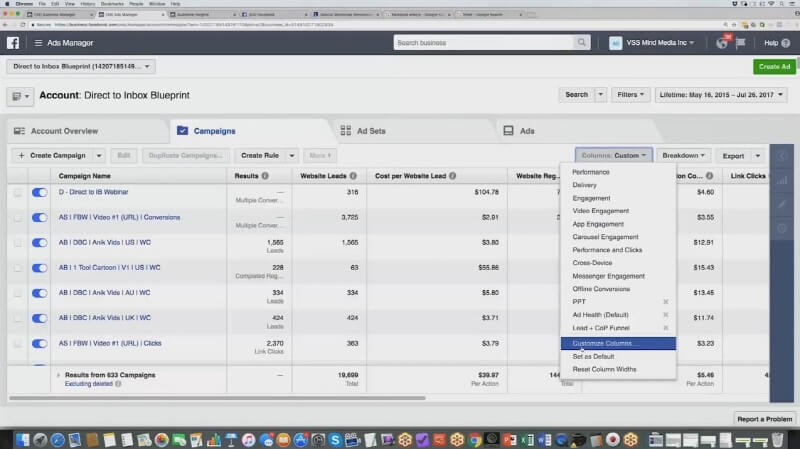Open the Create Campaign dropdown arrow

(99, 156)
